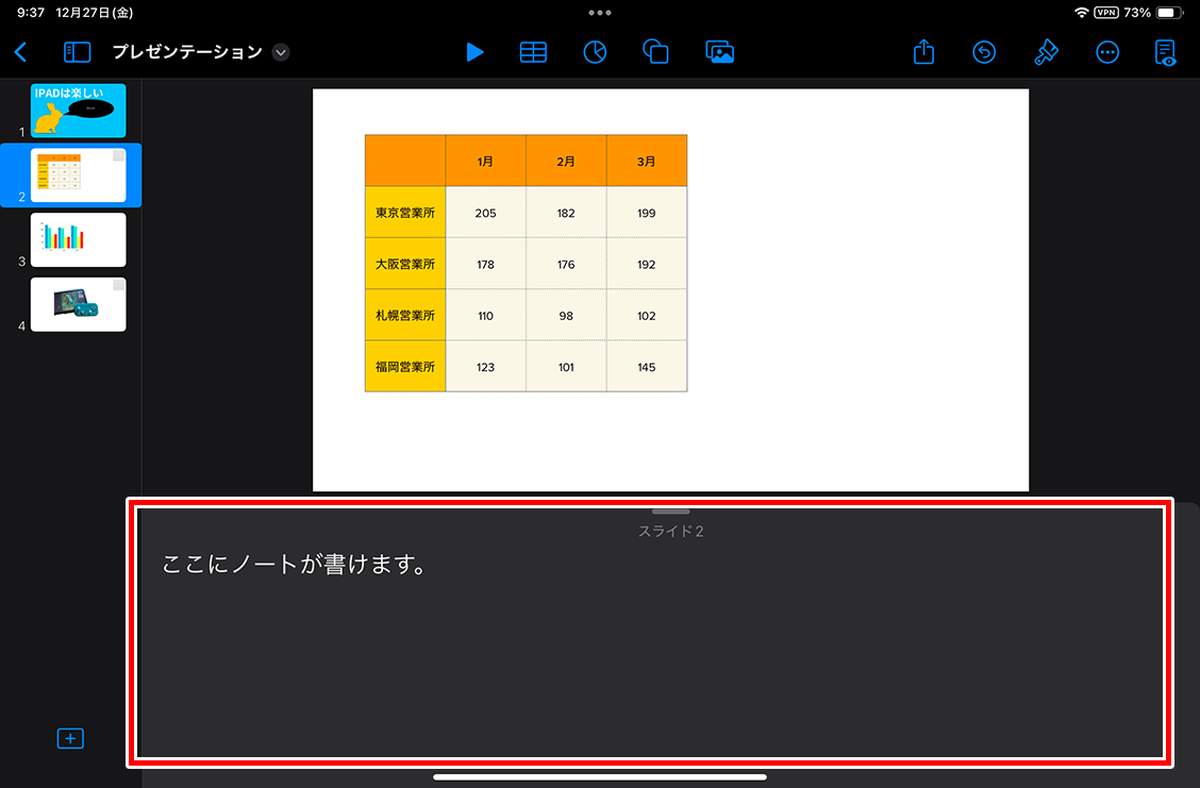This screenshot has width=1200, height=788.
Task: Open the プレゼンテーション title dropdown chevron
Action: pos(281,52)
